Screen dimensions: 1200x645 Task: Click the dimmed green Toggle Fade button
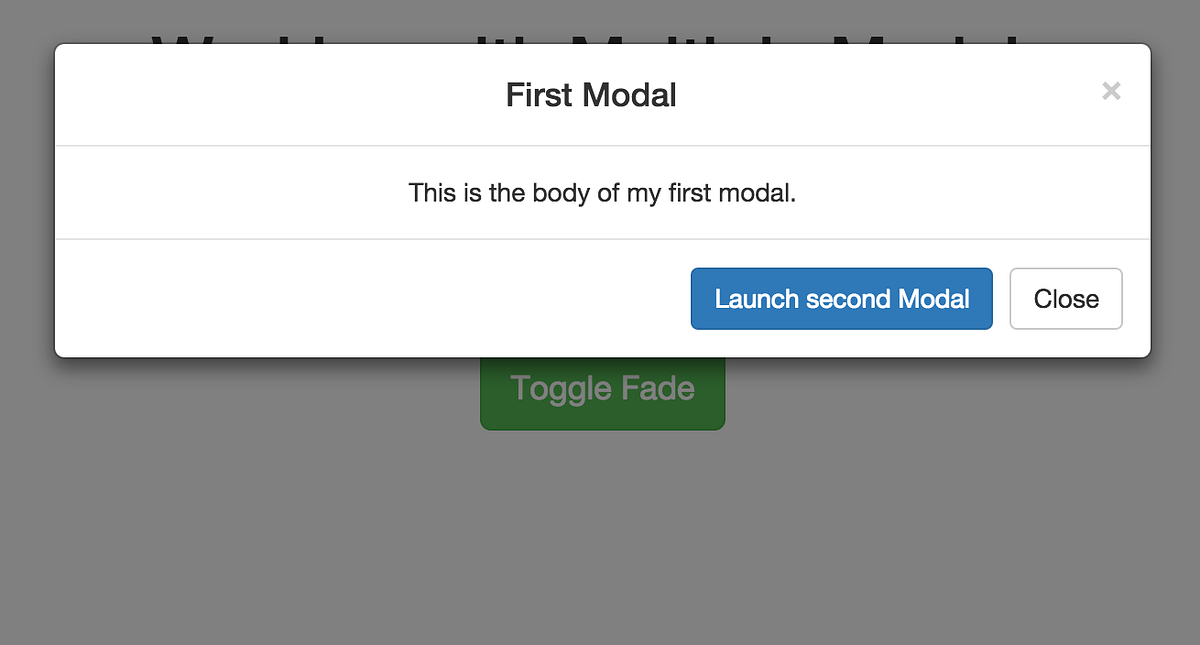[x=602, y=393]
